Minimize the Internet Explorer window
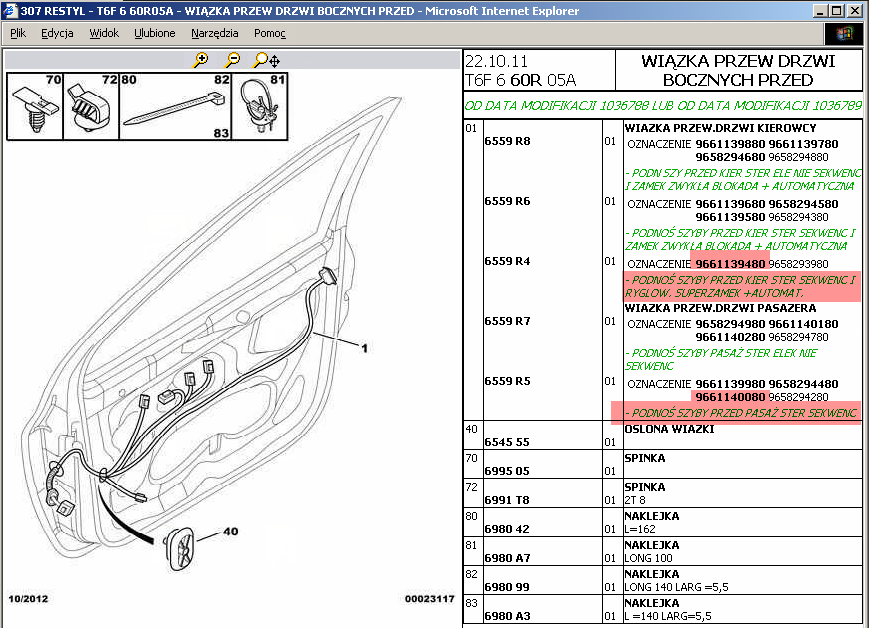Viewport: 869px width, 628px height. 821,11
